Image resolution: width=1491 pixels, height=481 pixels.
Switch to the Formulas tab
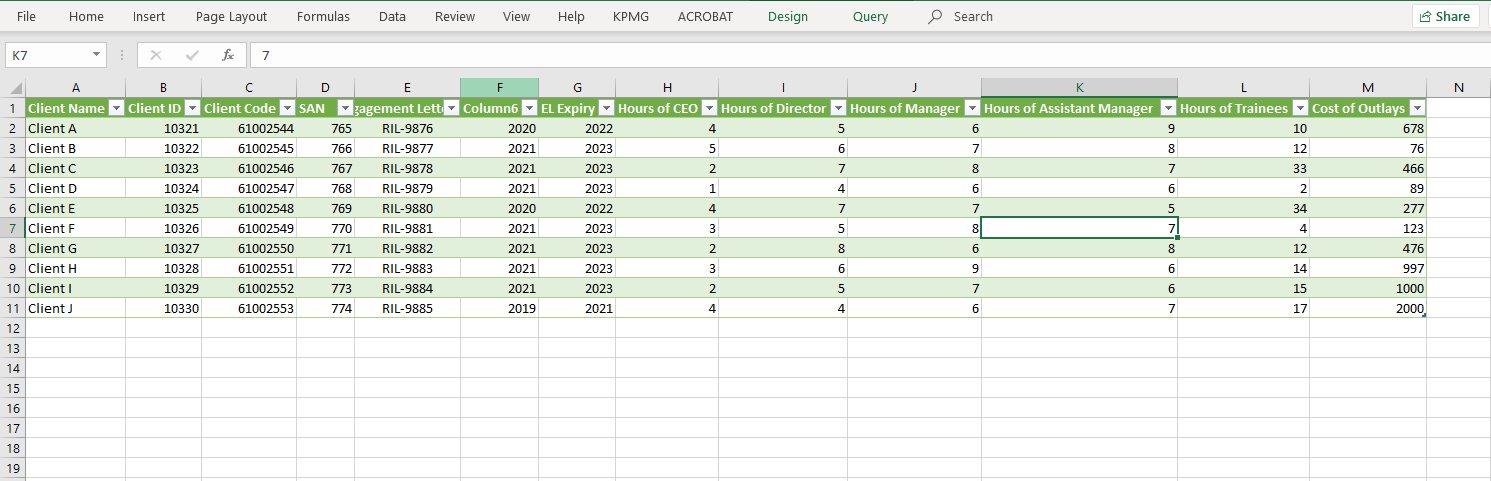(x=324, y=16)
